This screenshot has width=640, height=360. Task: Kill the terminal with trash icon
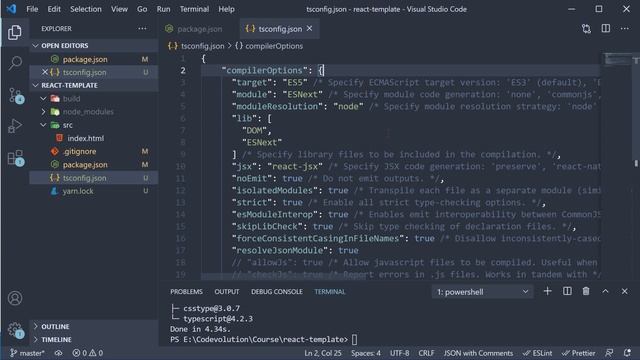click(586, 291)
